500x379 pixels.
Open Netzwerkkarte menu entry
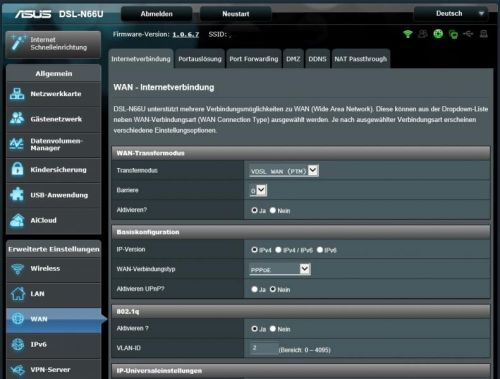54,94
